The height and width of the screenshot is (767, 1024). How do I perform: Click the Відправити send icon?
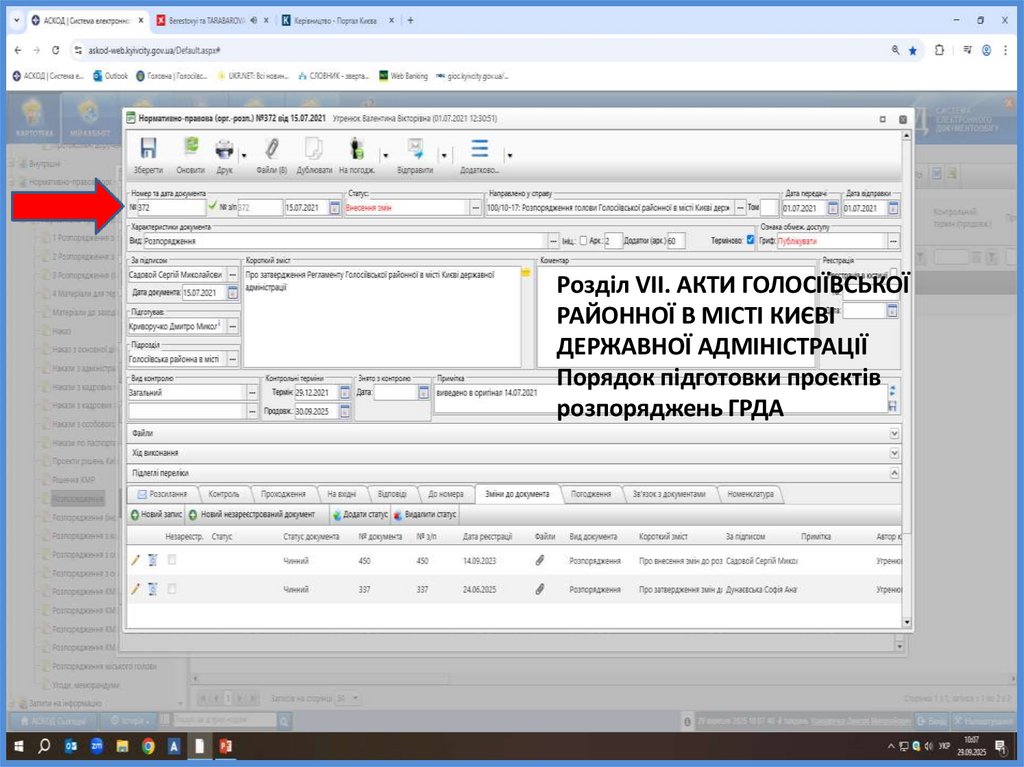click(414, 151)
